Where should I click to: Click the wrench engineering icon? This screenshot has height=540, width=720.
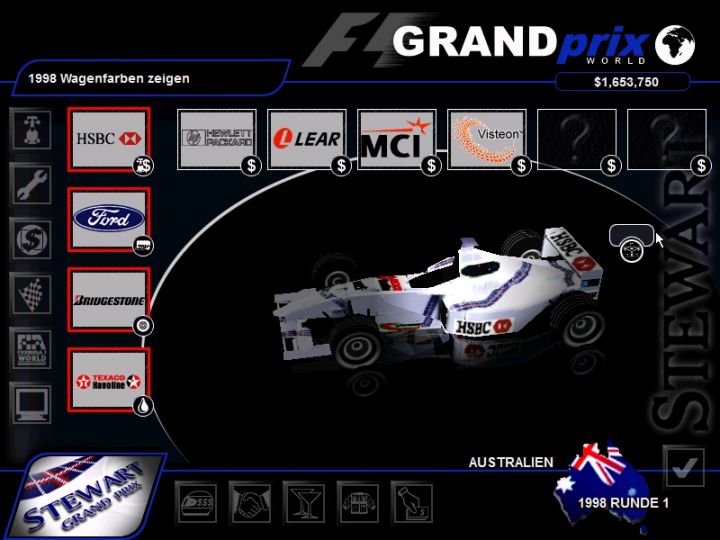click(30, 183)
